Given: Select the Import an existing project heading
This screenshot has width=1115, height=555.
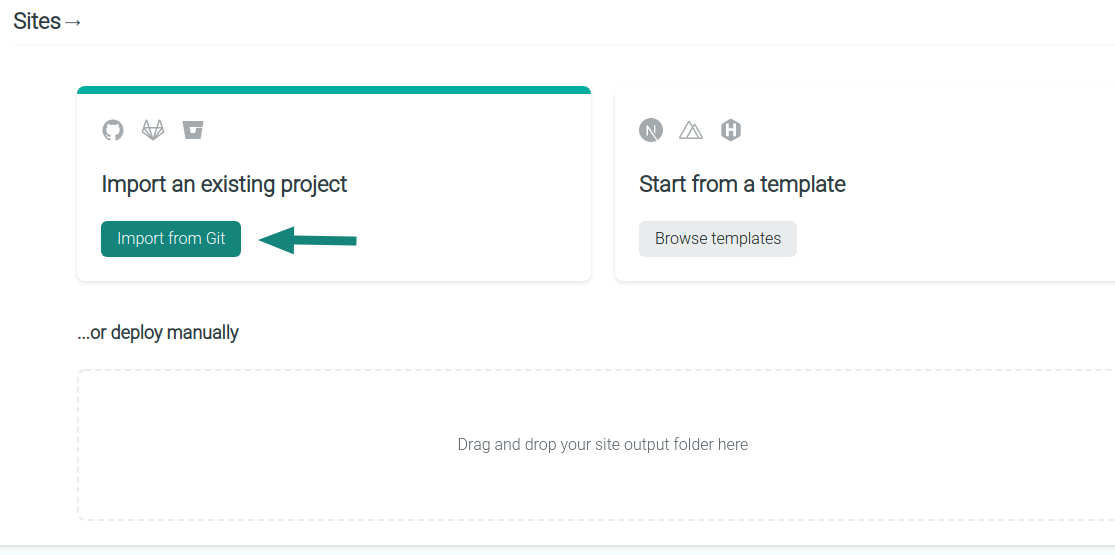Looking at the screenshot, I should 224,184.
